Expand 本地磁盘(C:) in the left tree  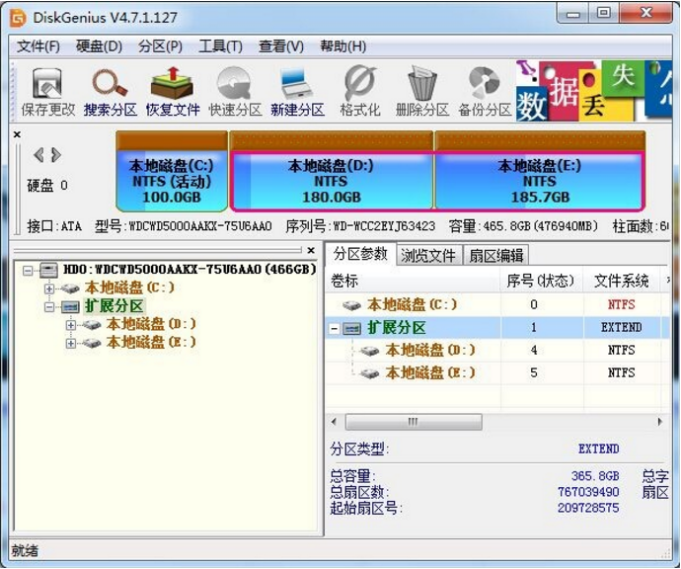tap(49, 288)
